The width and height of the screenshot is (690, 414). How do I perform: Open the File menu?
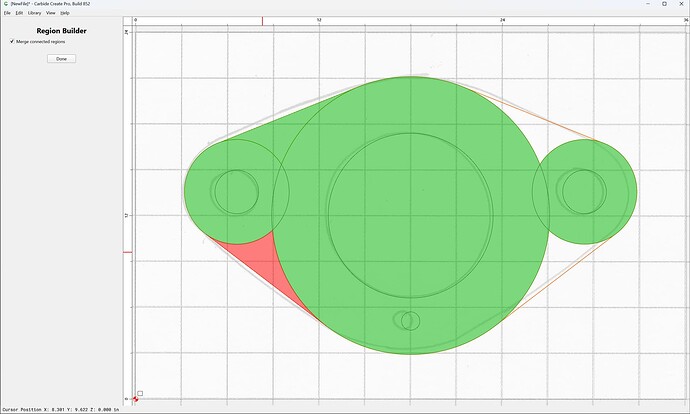point(7,13)
